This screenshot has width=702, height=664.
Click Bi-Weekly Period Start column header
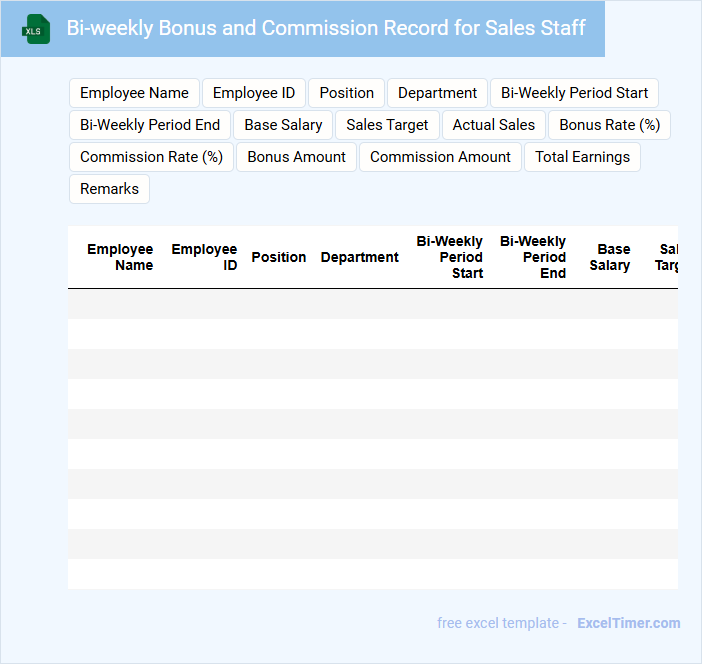pos(449,257)
